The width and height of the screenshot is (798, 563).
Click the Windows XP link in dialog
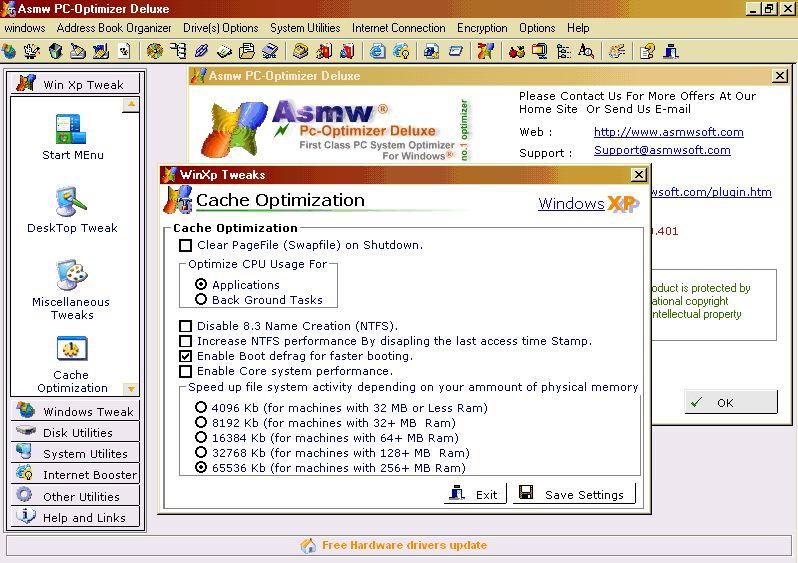pos(589,204)
